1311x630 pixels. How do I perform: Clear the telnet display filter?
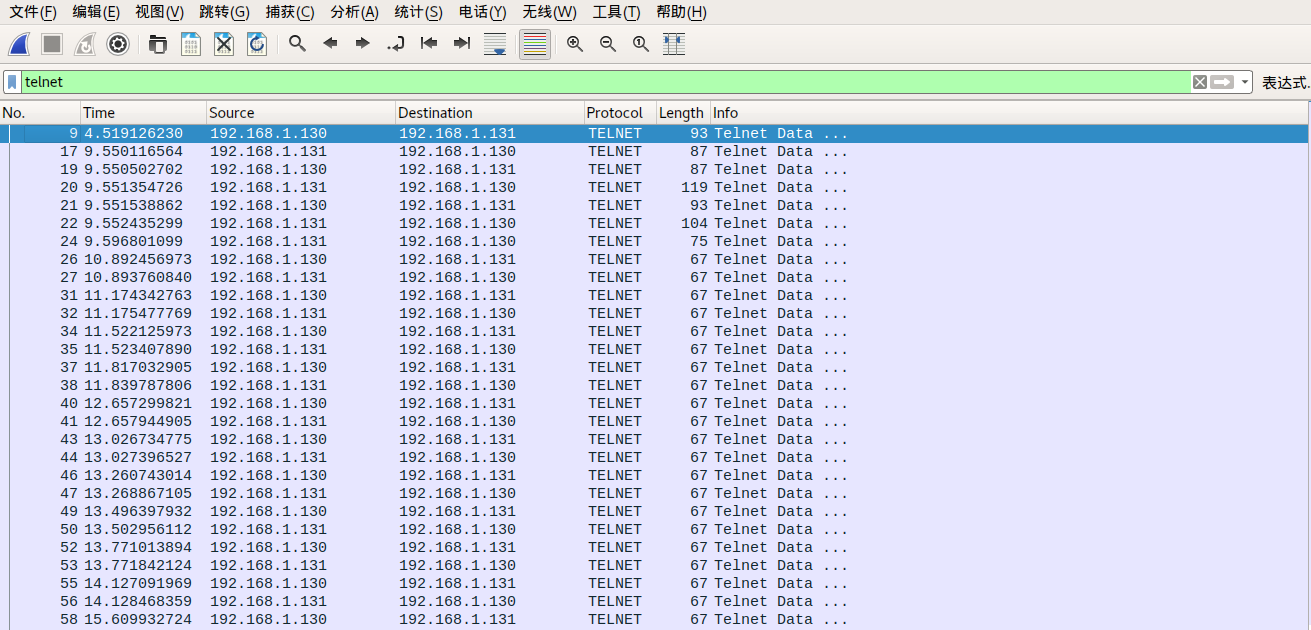[x=1200, y=82]
